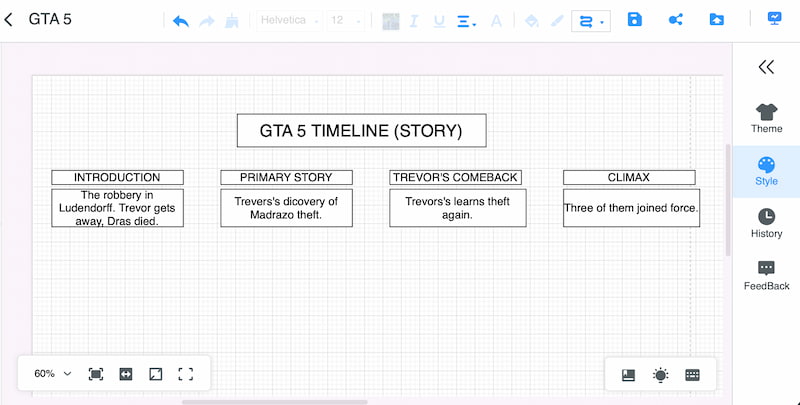This screenshot has width=800, height=405.
Task: Select the 'Trevors's learns theft again' box
Action: coord(458,208)
